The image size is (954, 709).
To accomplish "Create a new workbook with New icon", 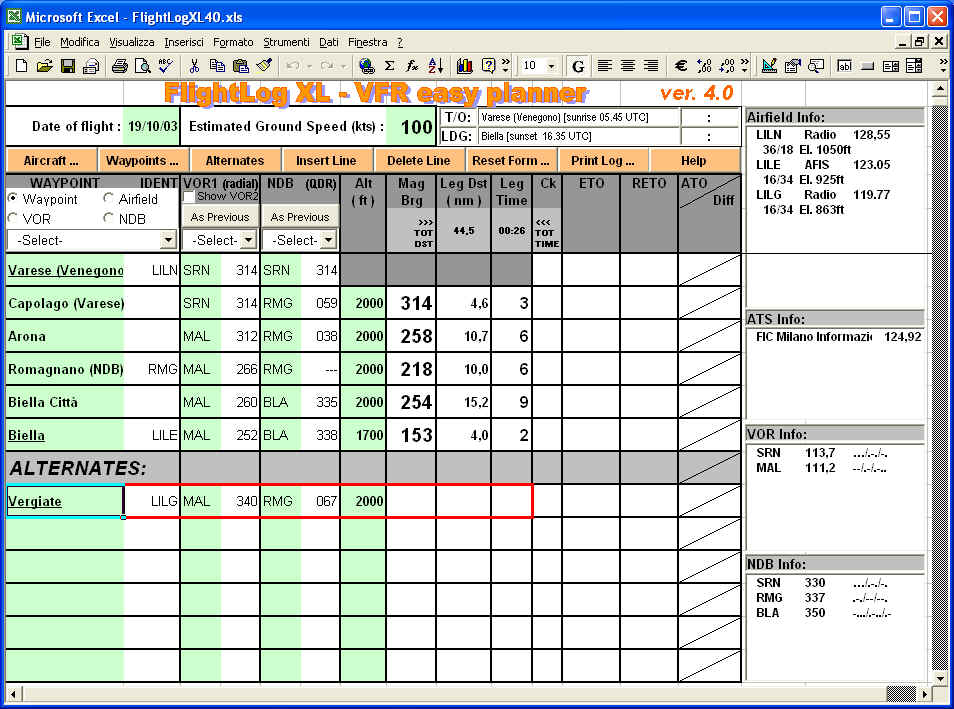I will [x=21, y=66].
